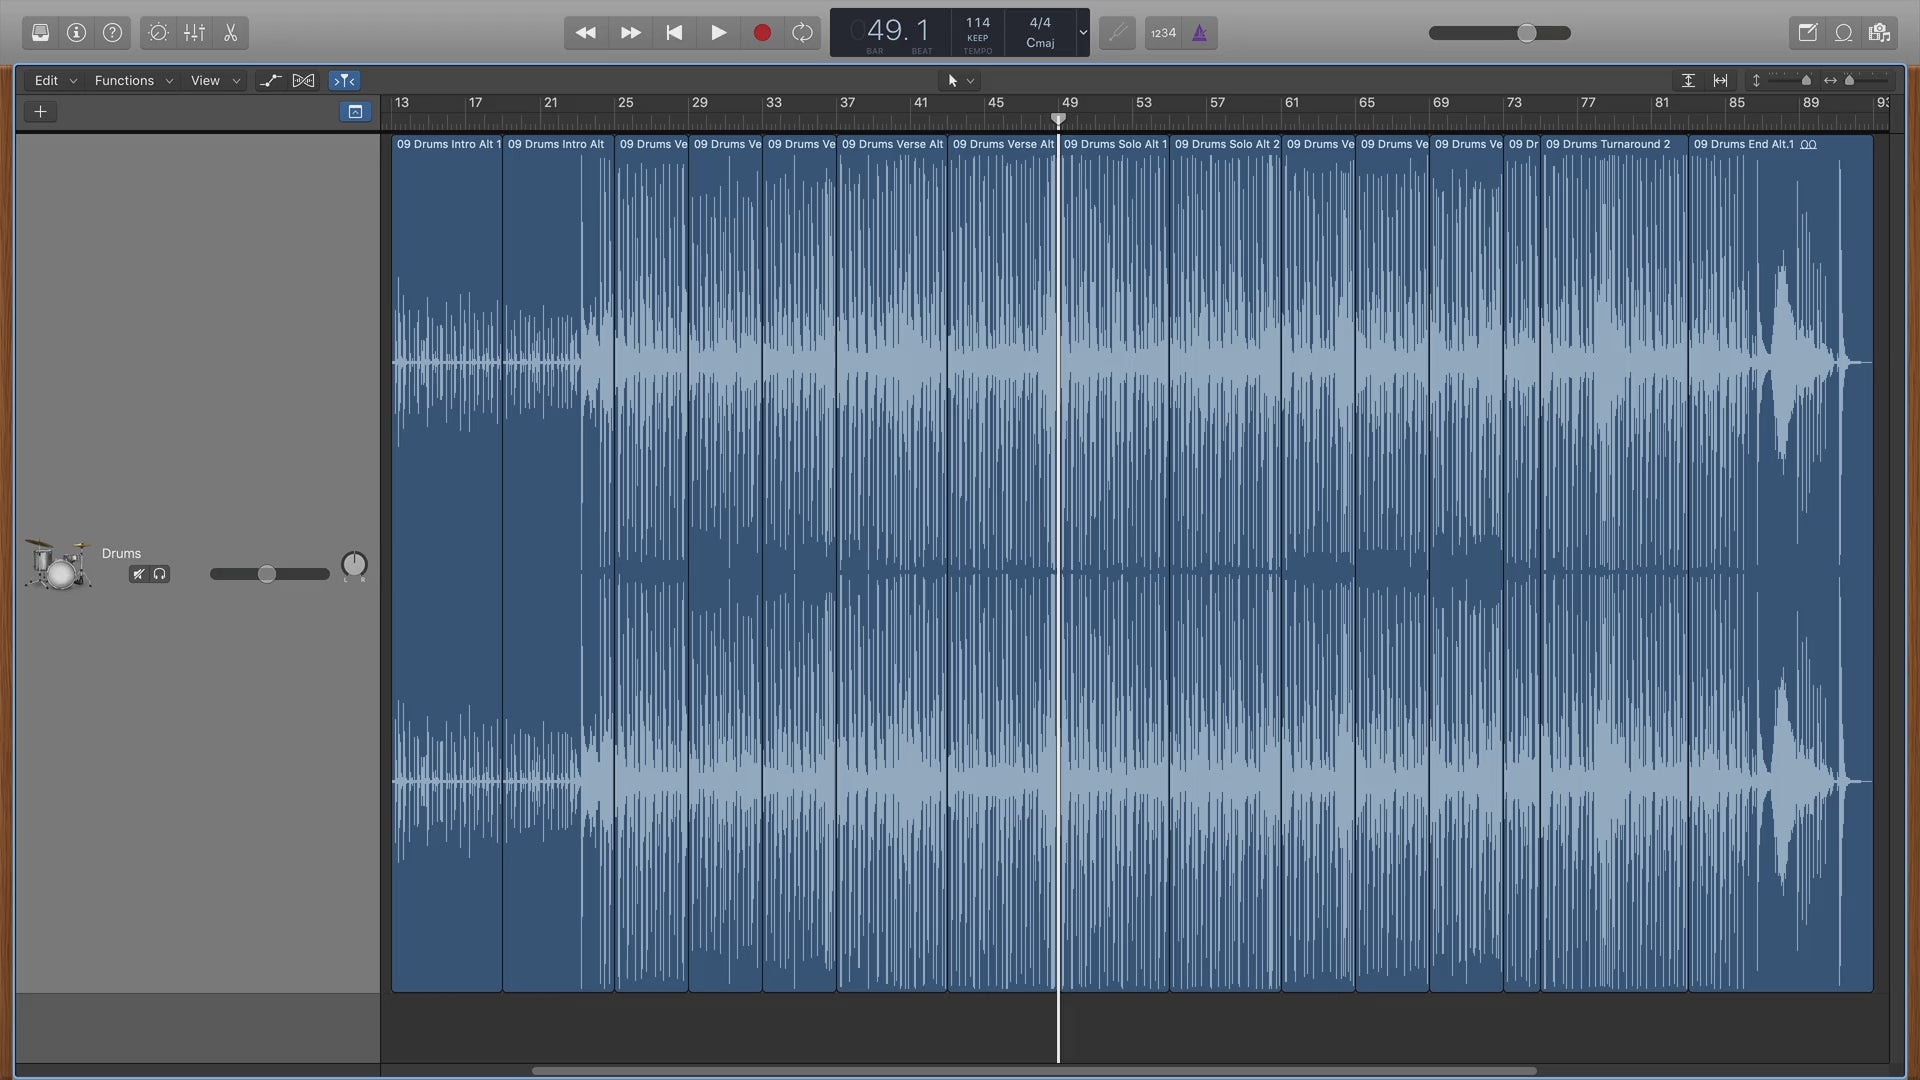Open the pointer tool dropdown menu
This screenshot has width=1920, height=1080.
pos(960,81)
